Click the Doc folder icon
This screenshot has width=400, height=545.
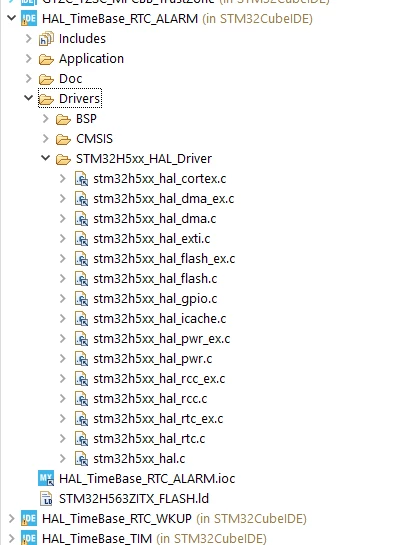click(46, 79)
